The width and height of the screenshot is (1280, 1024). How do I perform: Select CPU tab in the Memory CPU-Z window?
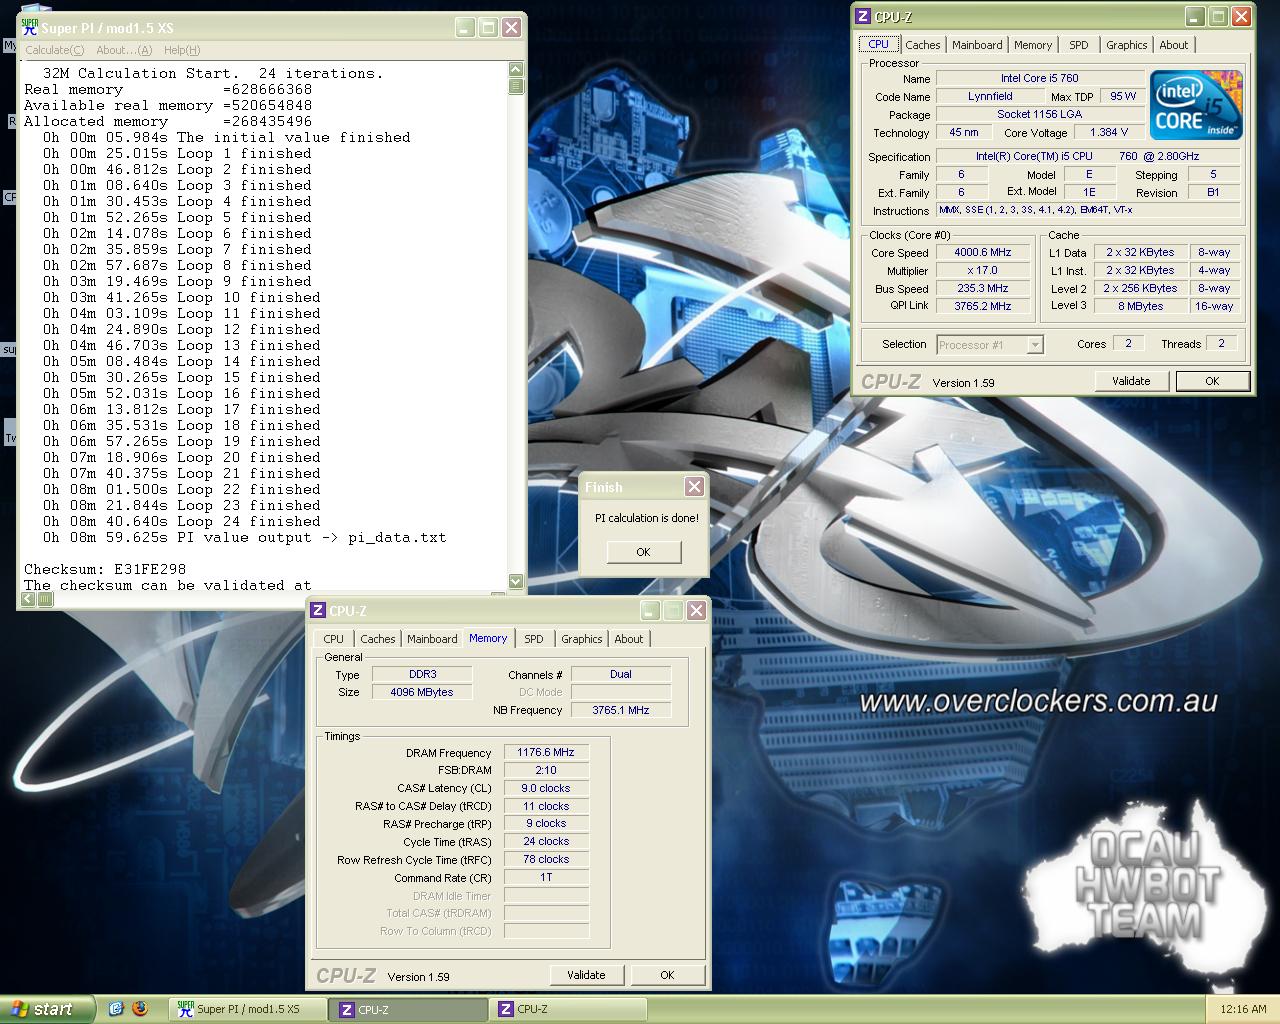(x=333, y=639)
